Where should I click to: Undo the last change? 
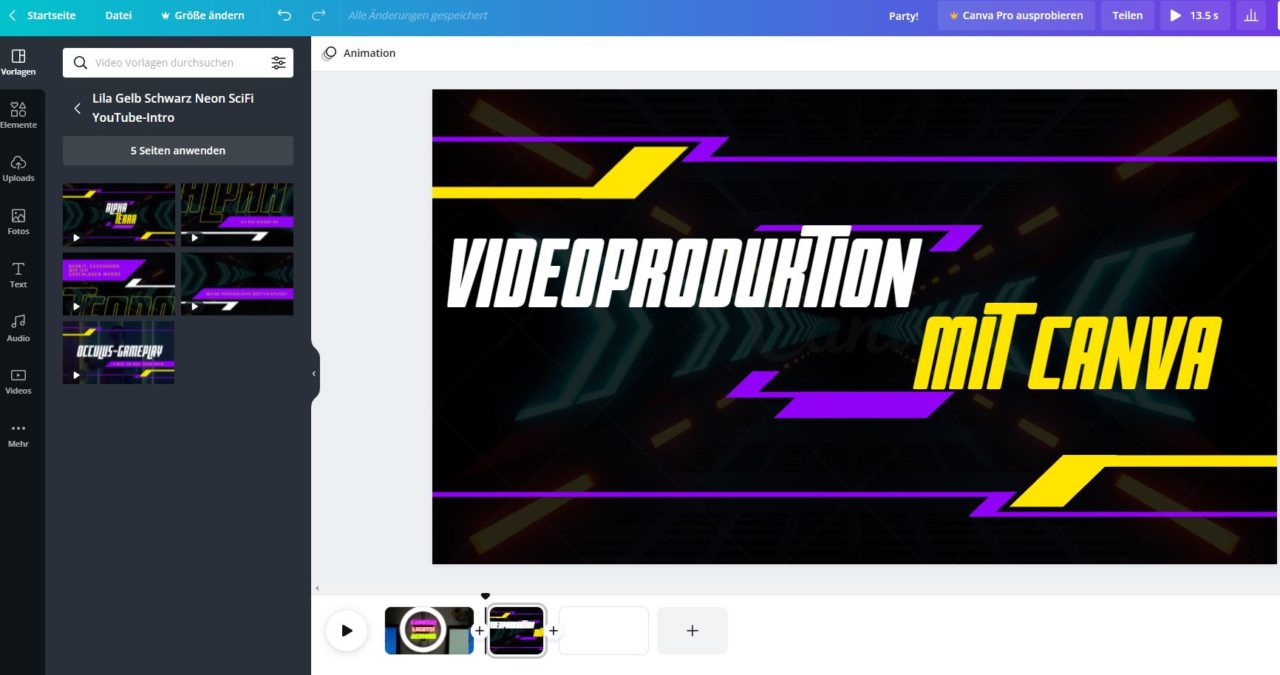pos(284,16)
